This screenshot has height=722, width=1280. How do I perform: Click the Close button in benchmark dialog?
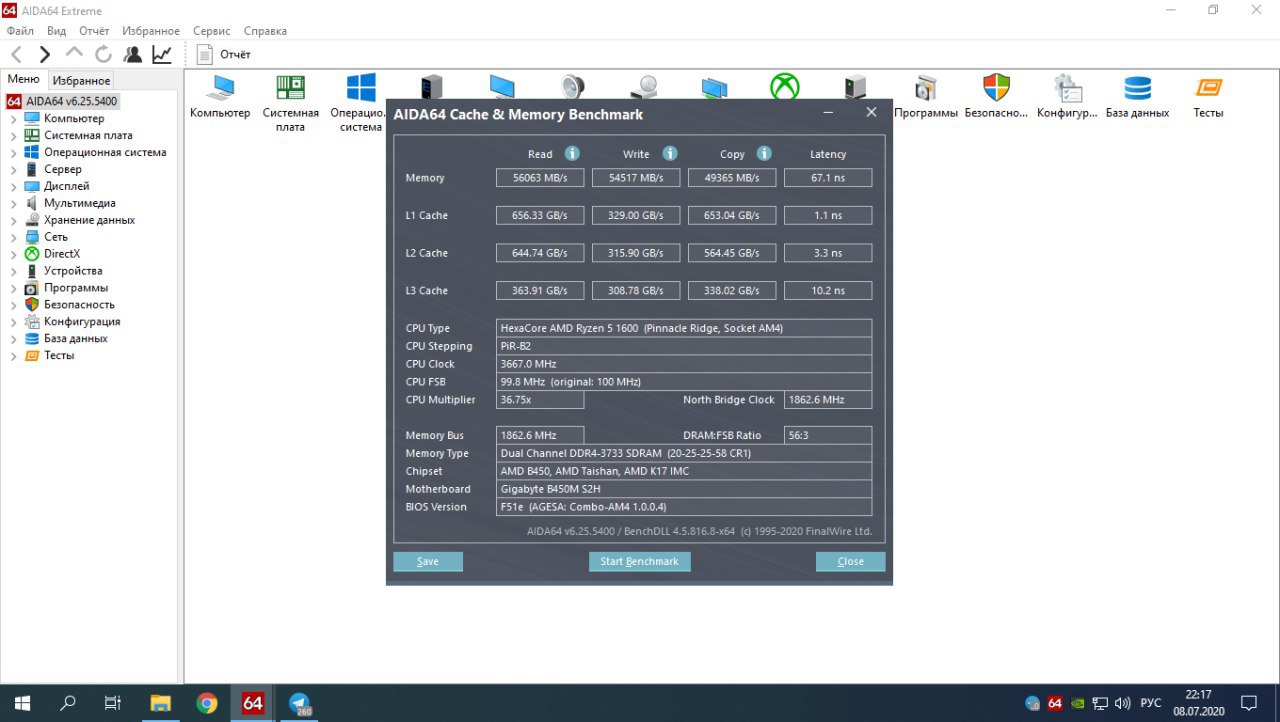pyautogui.click(x=850, y=561)
